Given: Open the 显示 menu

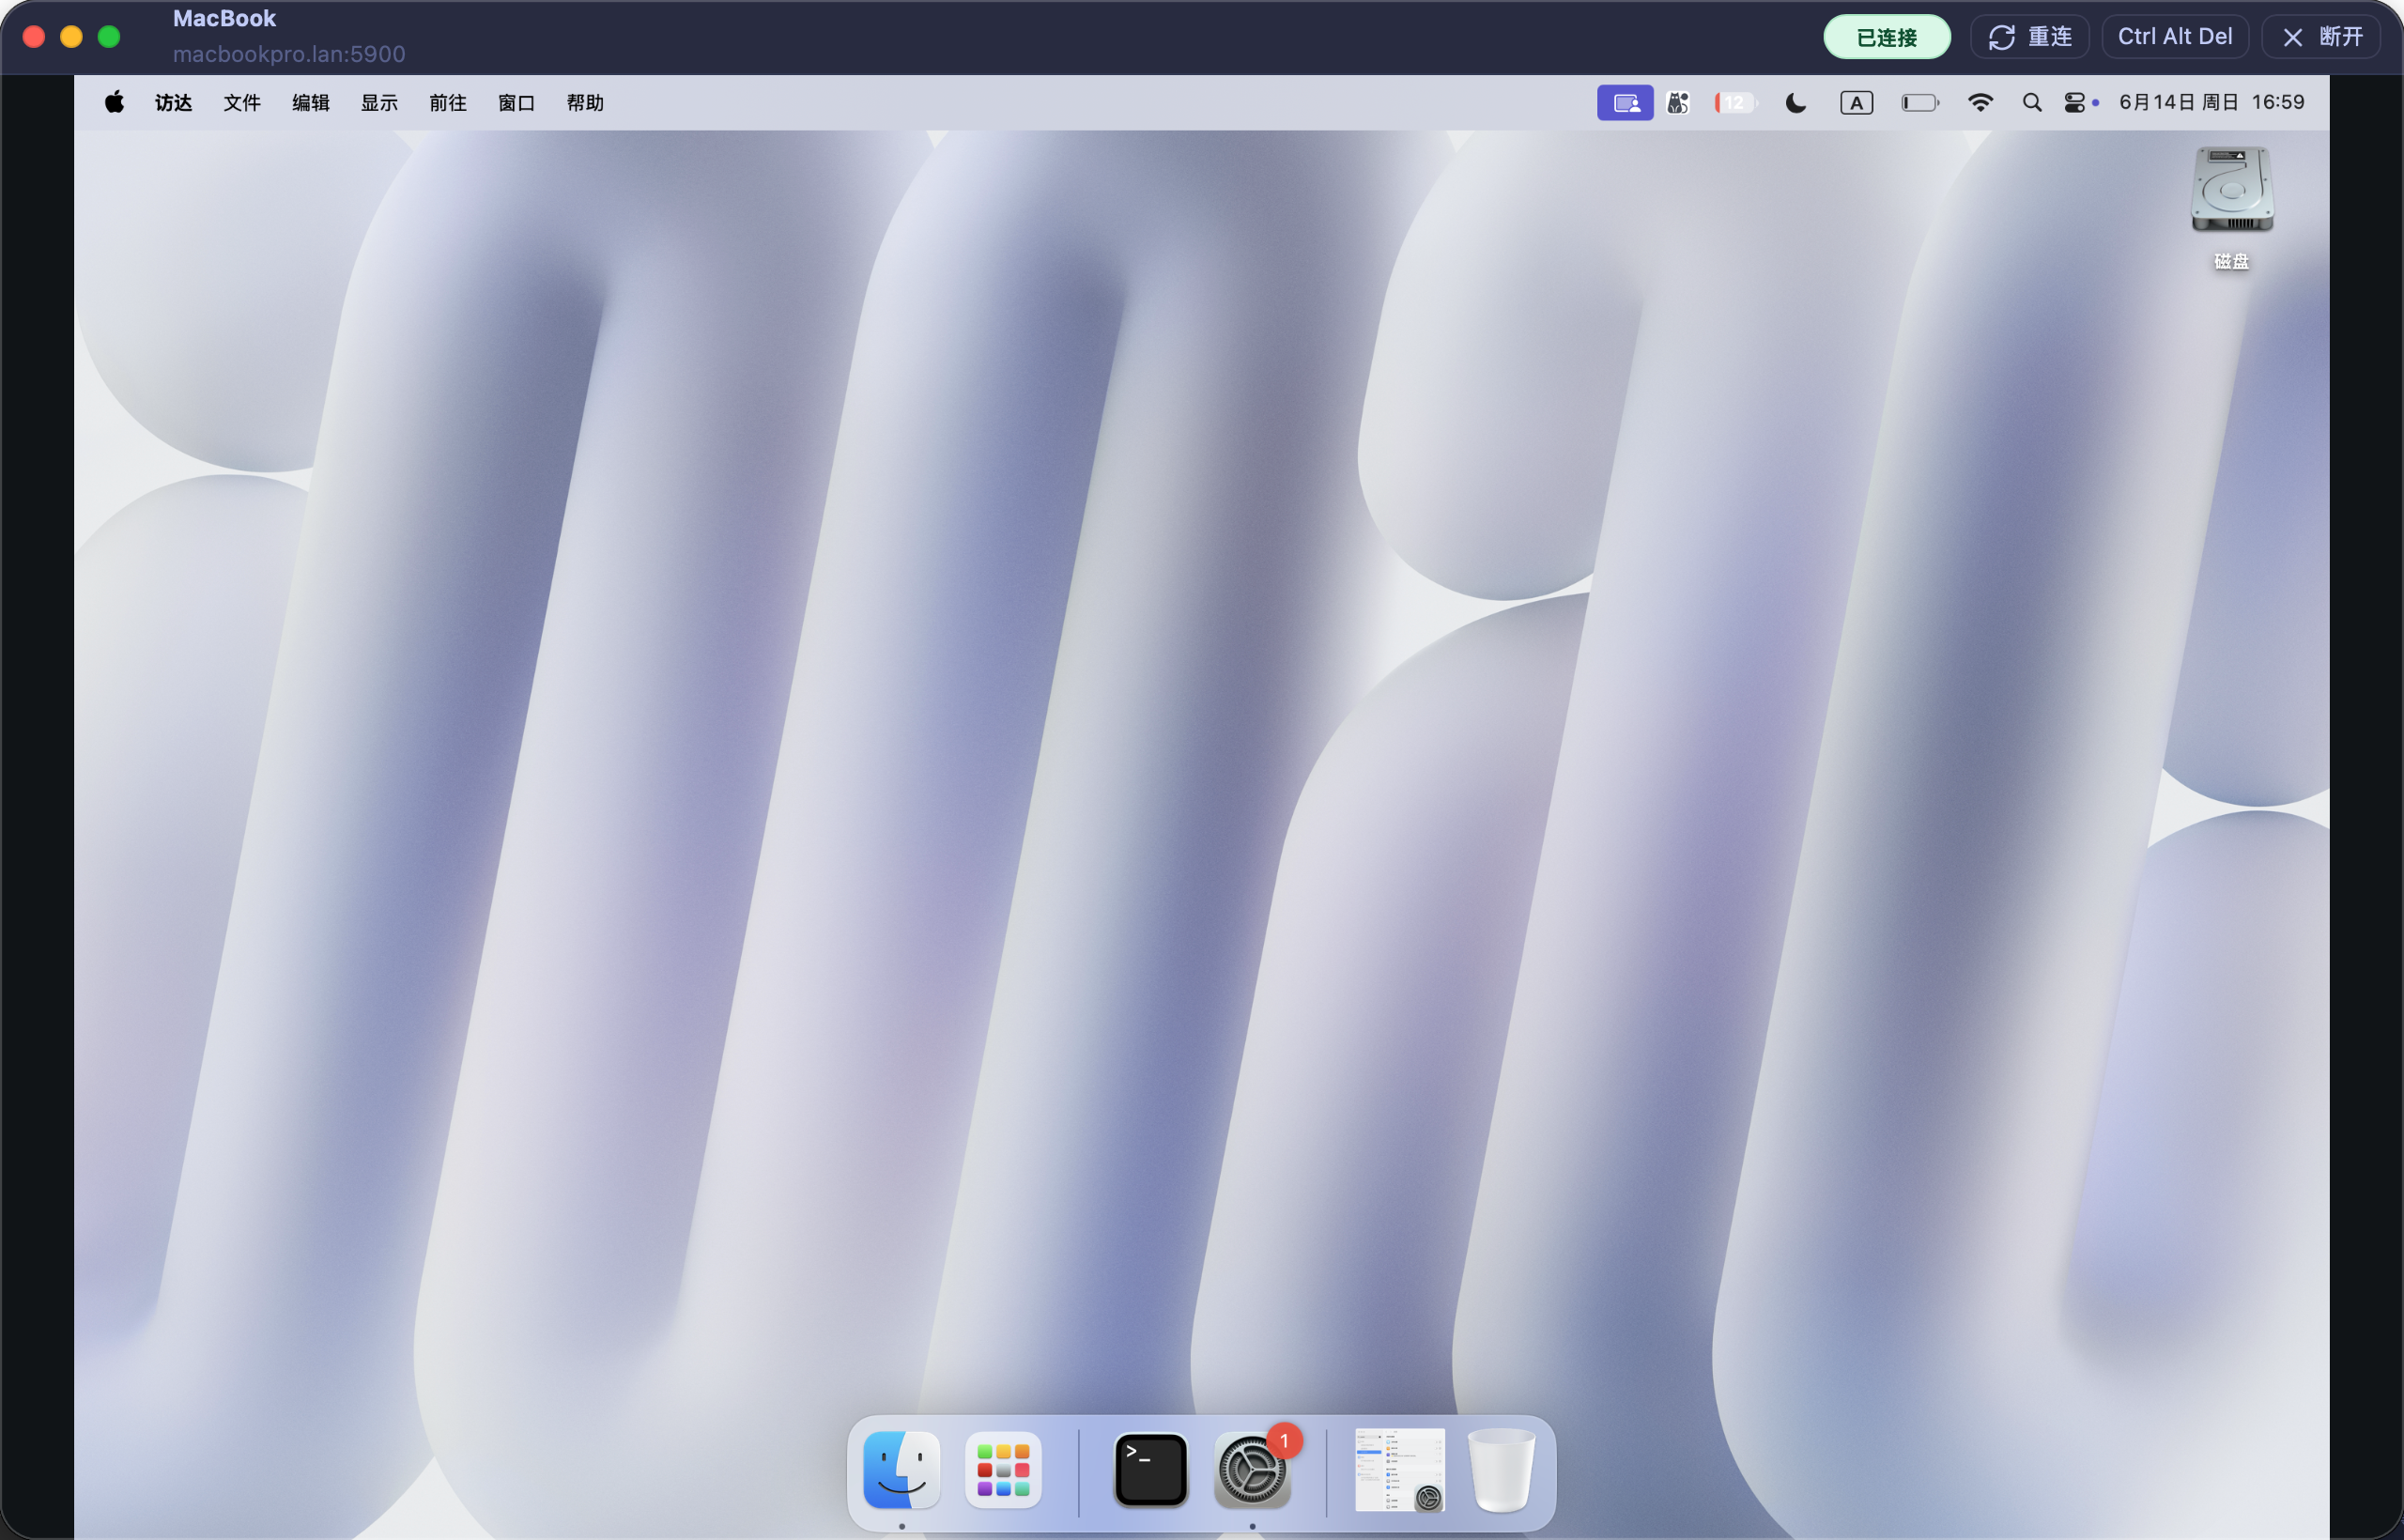Looking at the screenshot, I should (x=379, y=102).
